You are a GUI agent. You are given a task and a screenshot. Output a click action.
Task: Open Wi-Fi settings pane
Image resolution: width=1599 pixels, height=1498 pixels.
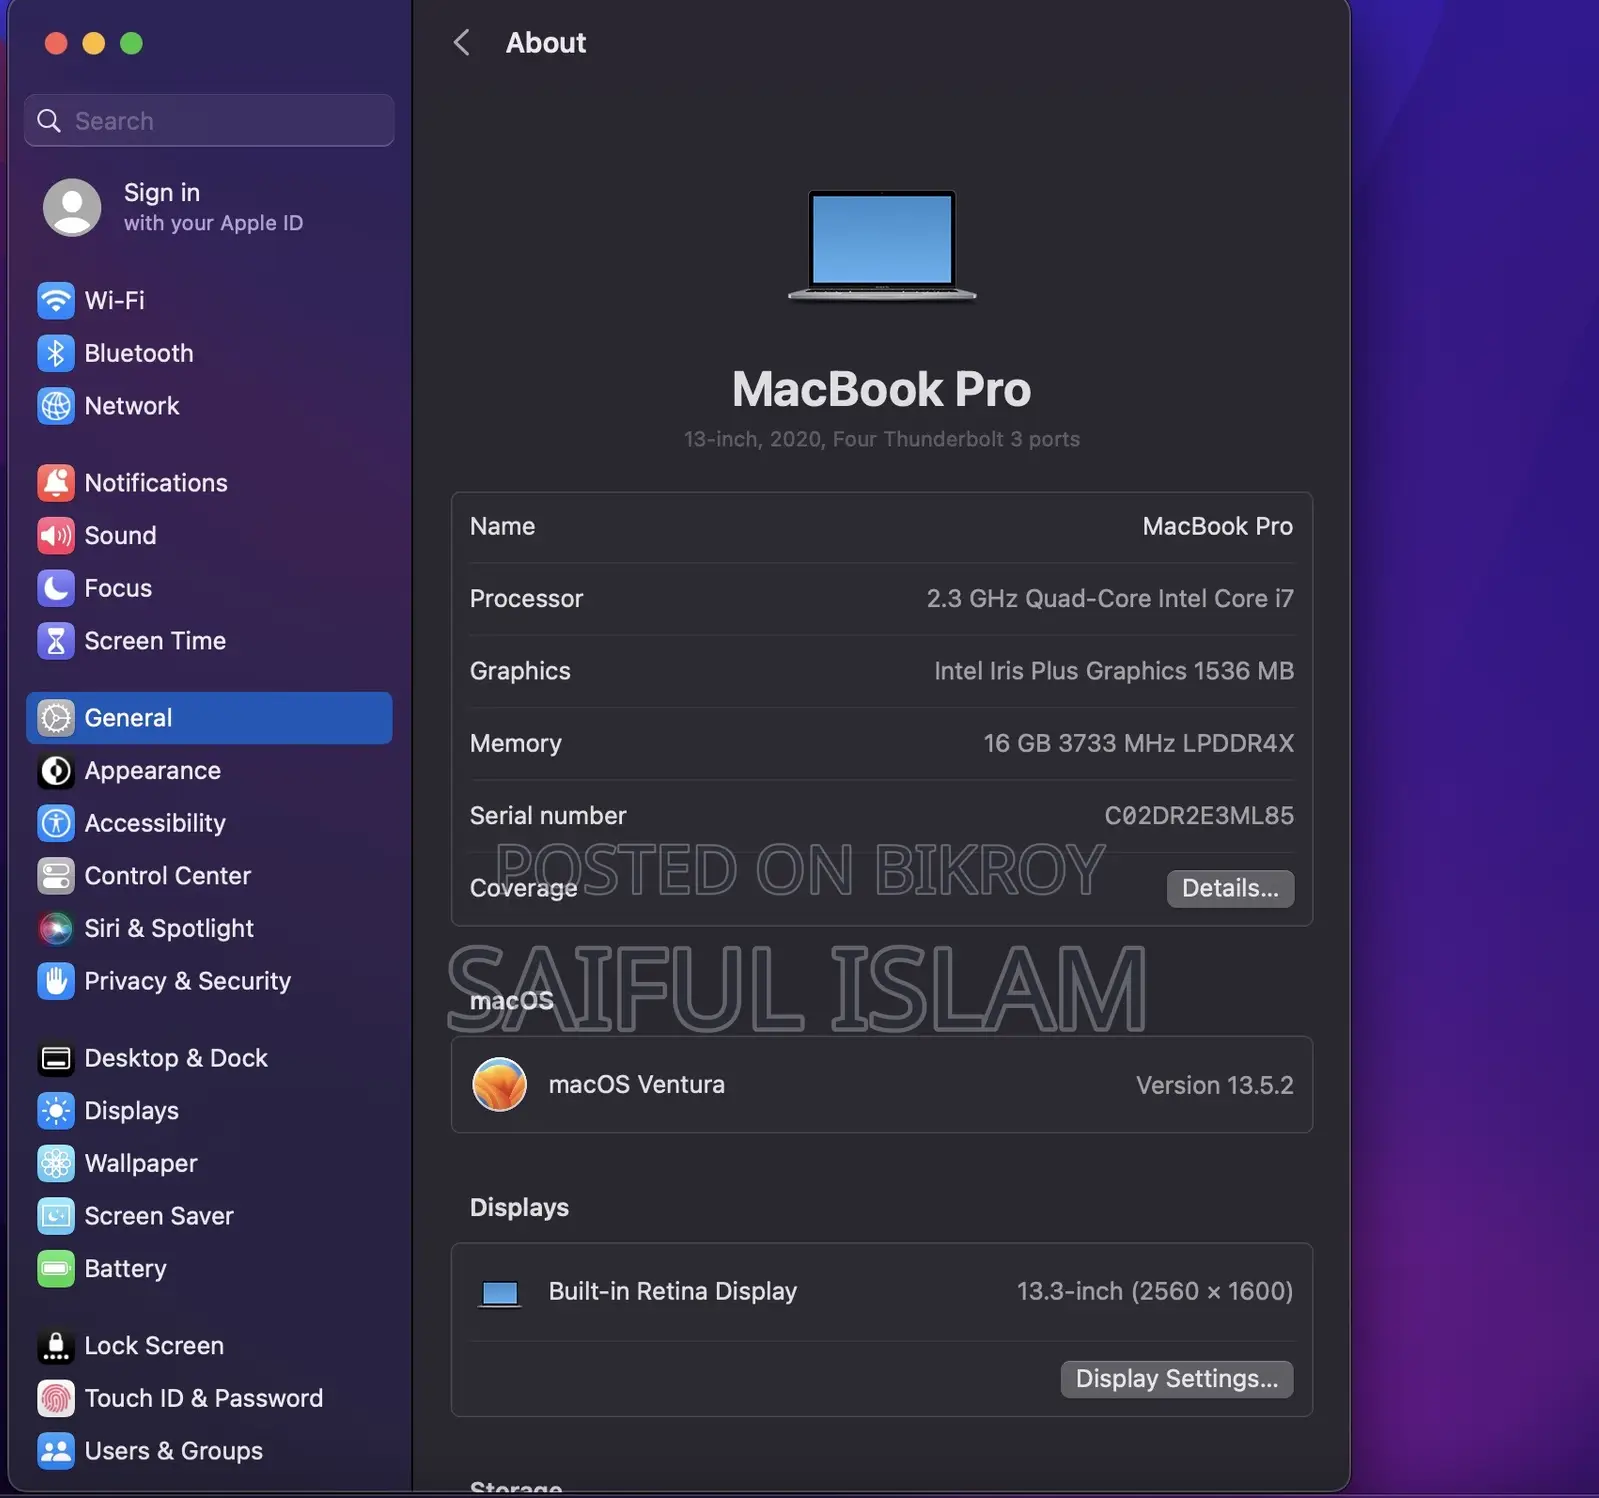(x=209, y=300)
